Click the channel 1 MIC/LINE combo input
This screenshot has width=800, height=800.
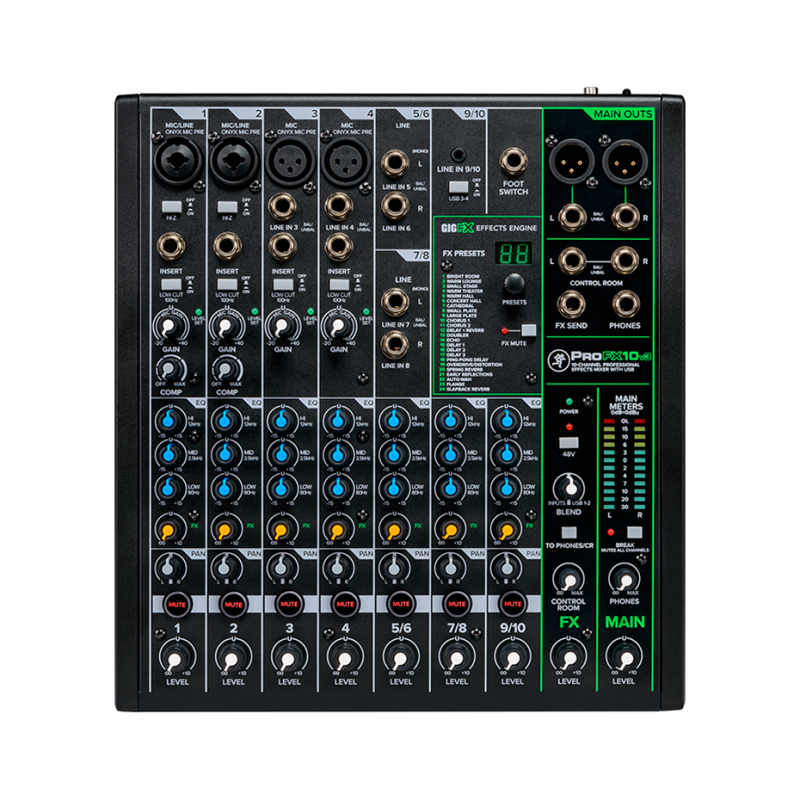coord(178,162)
